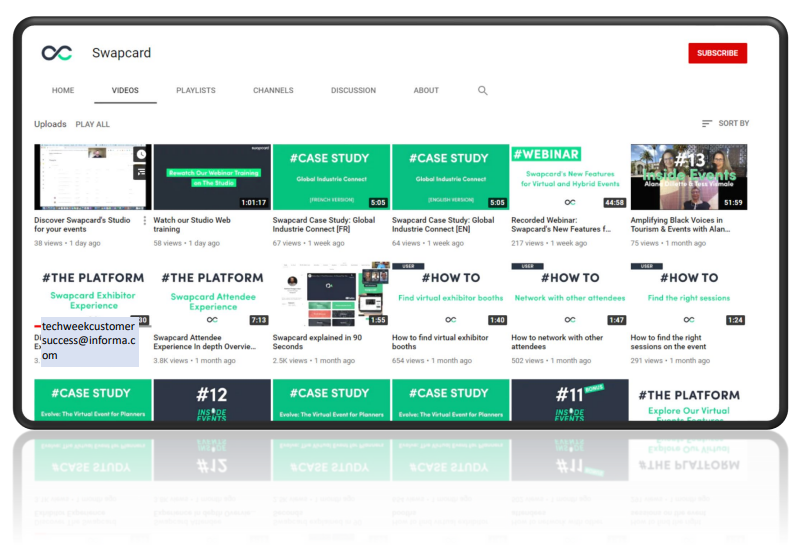797x555 pixels.
Task: Click Watch Later clock on Discover Studio thumbnail
Action: (141, 154)
